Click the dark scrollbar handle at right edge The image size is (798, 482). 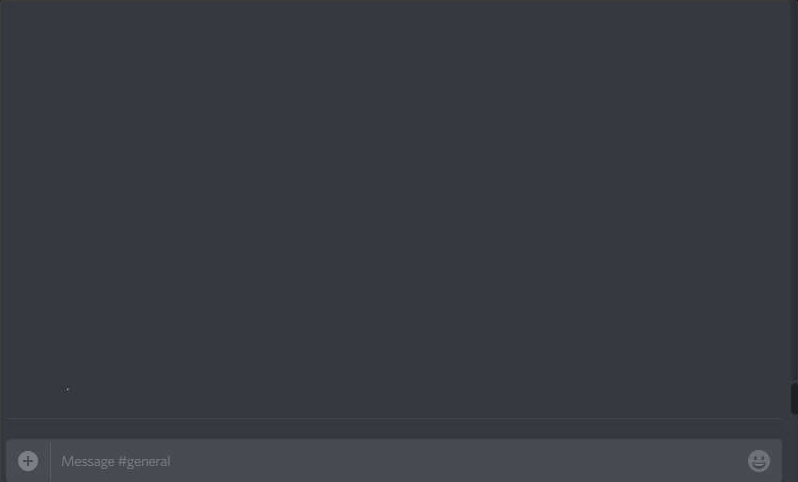tap(794, 398)
